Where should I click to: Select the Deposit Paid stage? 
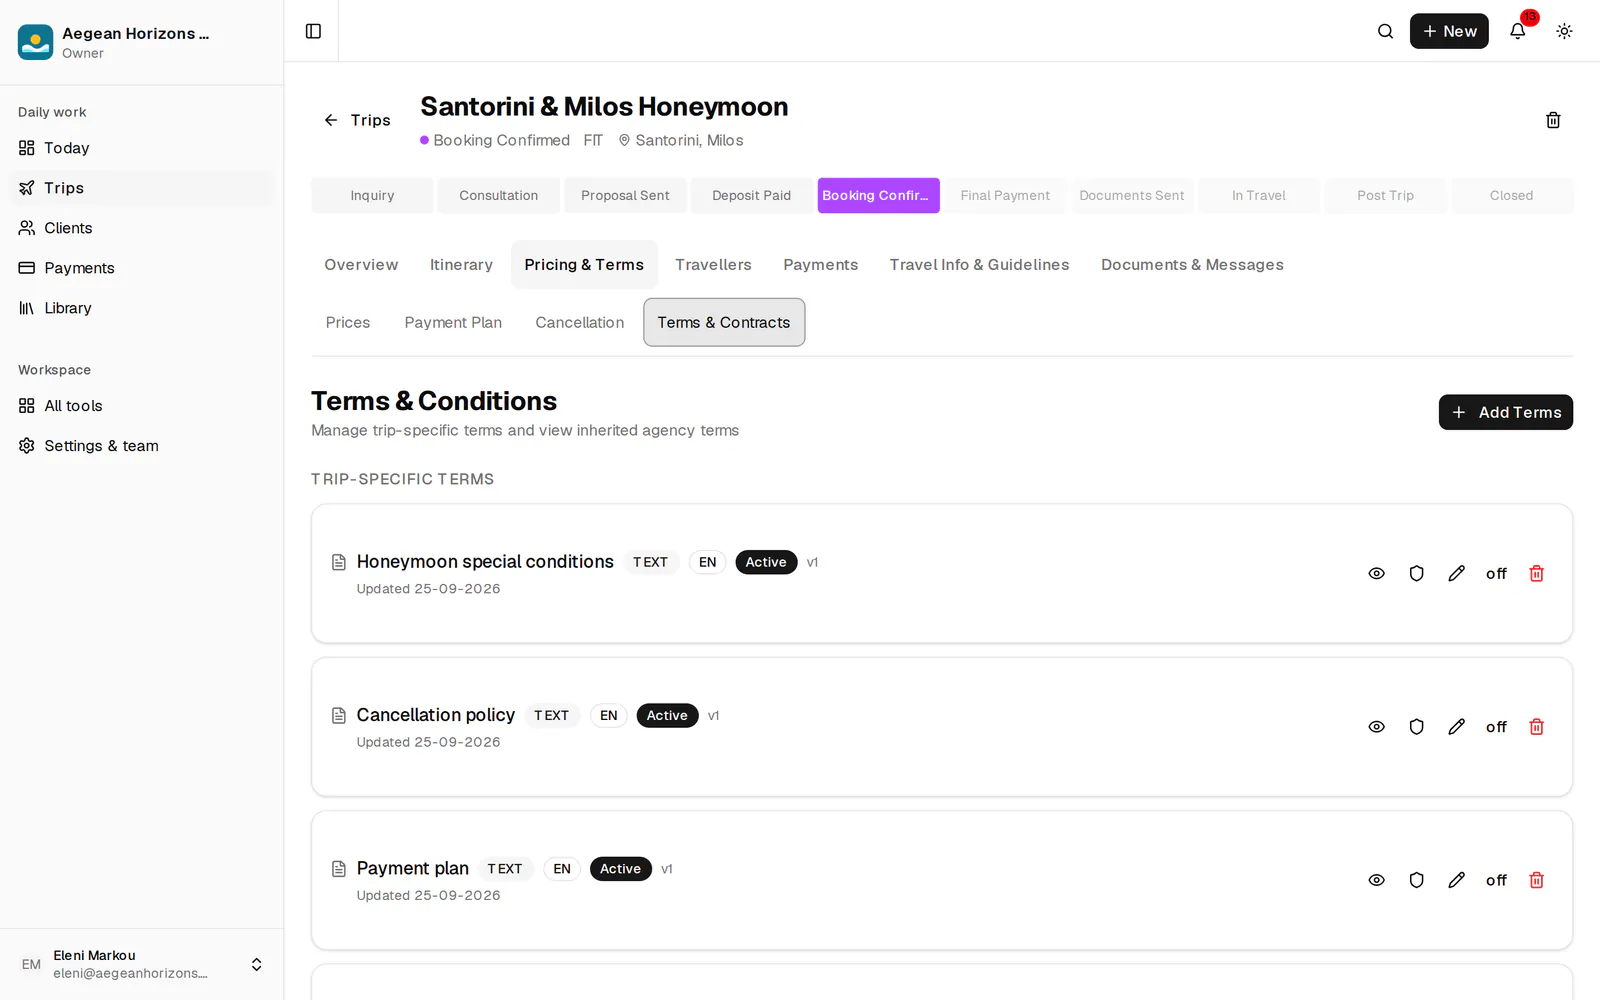(751, 196)
